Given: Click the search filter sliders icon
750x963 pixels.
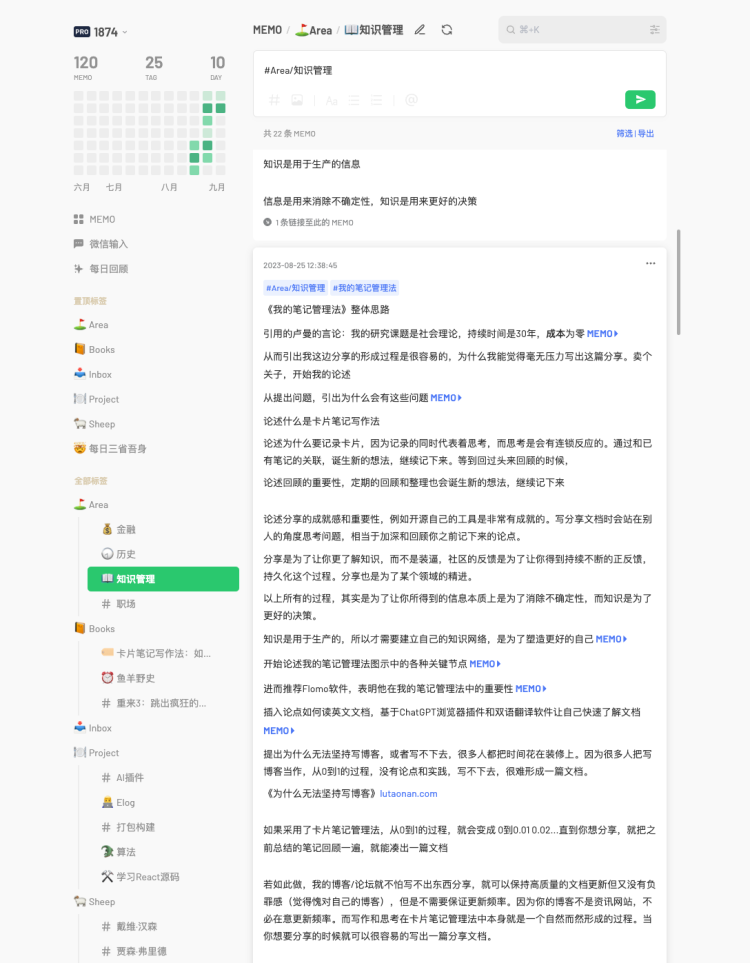Looking at the screenshot, I should click(x=654, y=29).
